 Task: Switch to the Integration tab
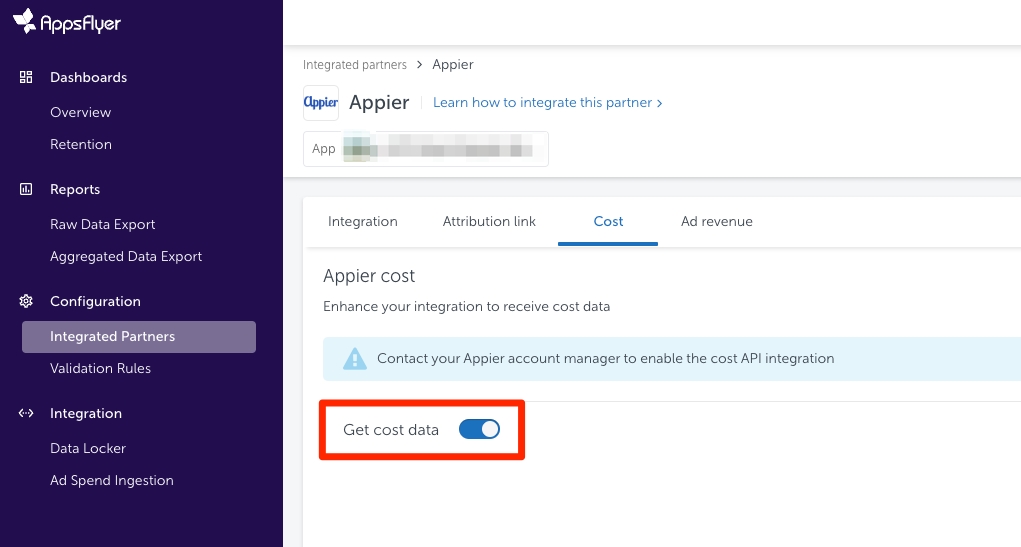pyautogui.click(x=362, y=222)
